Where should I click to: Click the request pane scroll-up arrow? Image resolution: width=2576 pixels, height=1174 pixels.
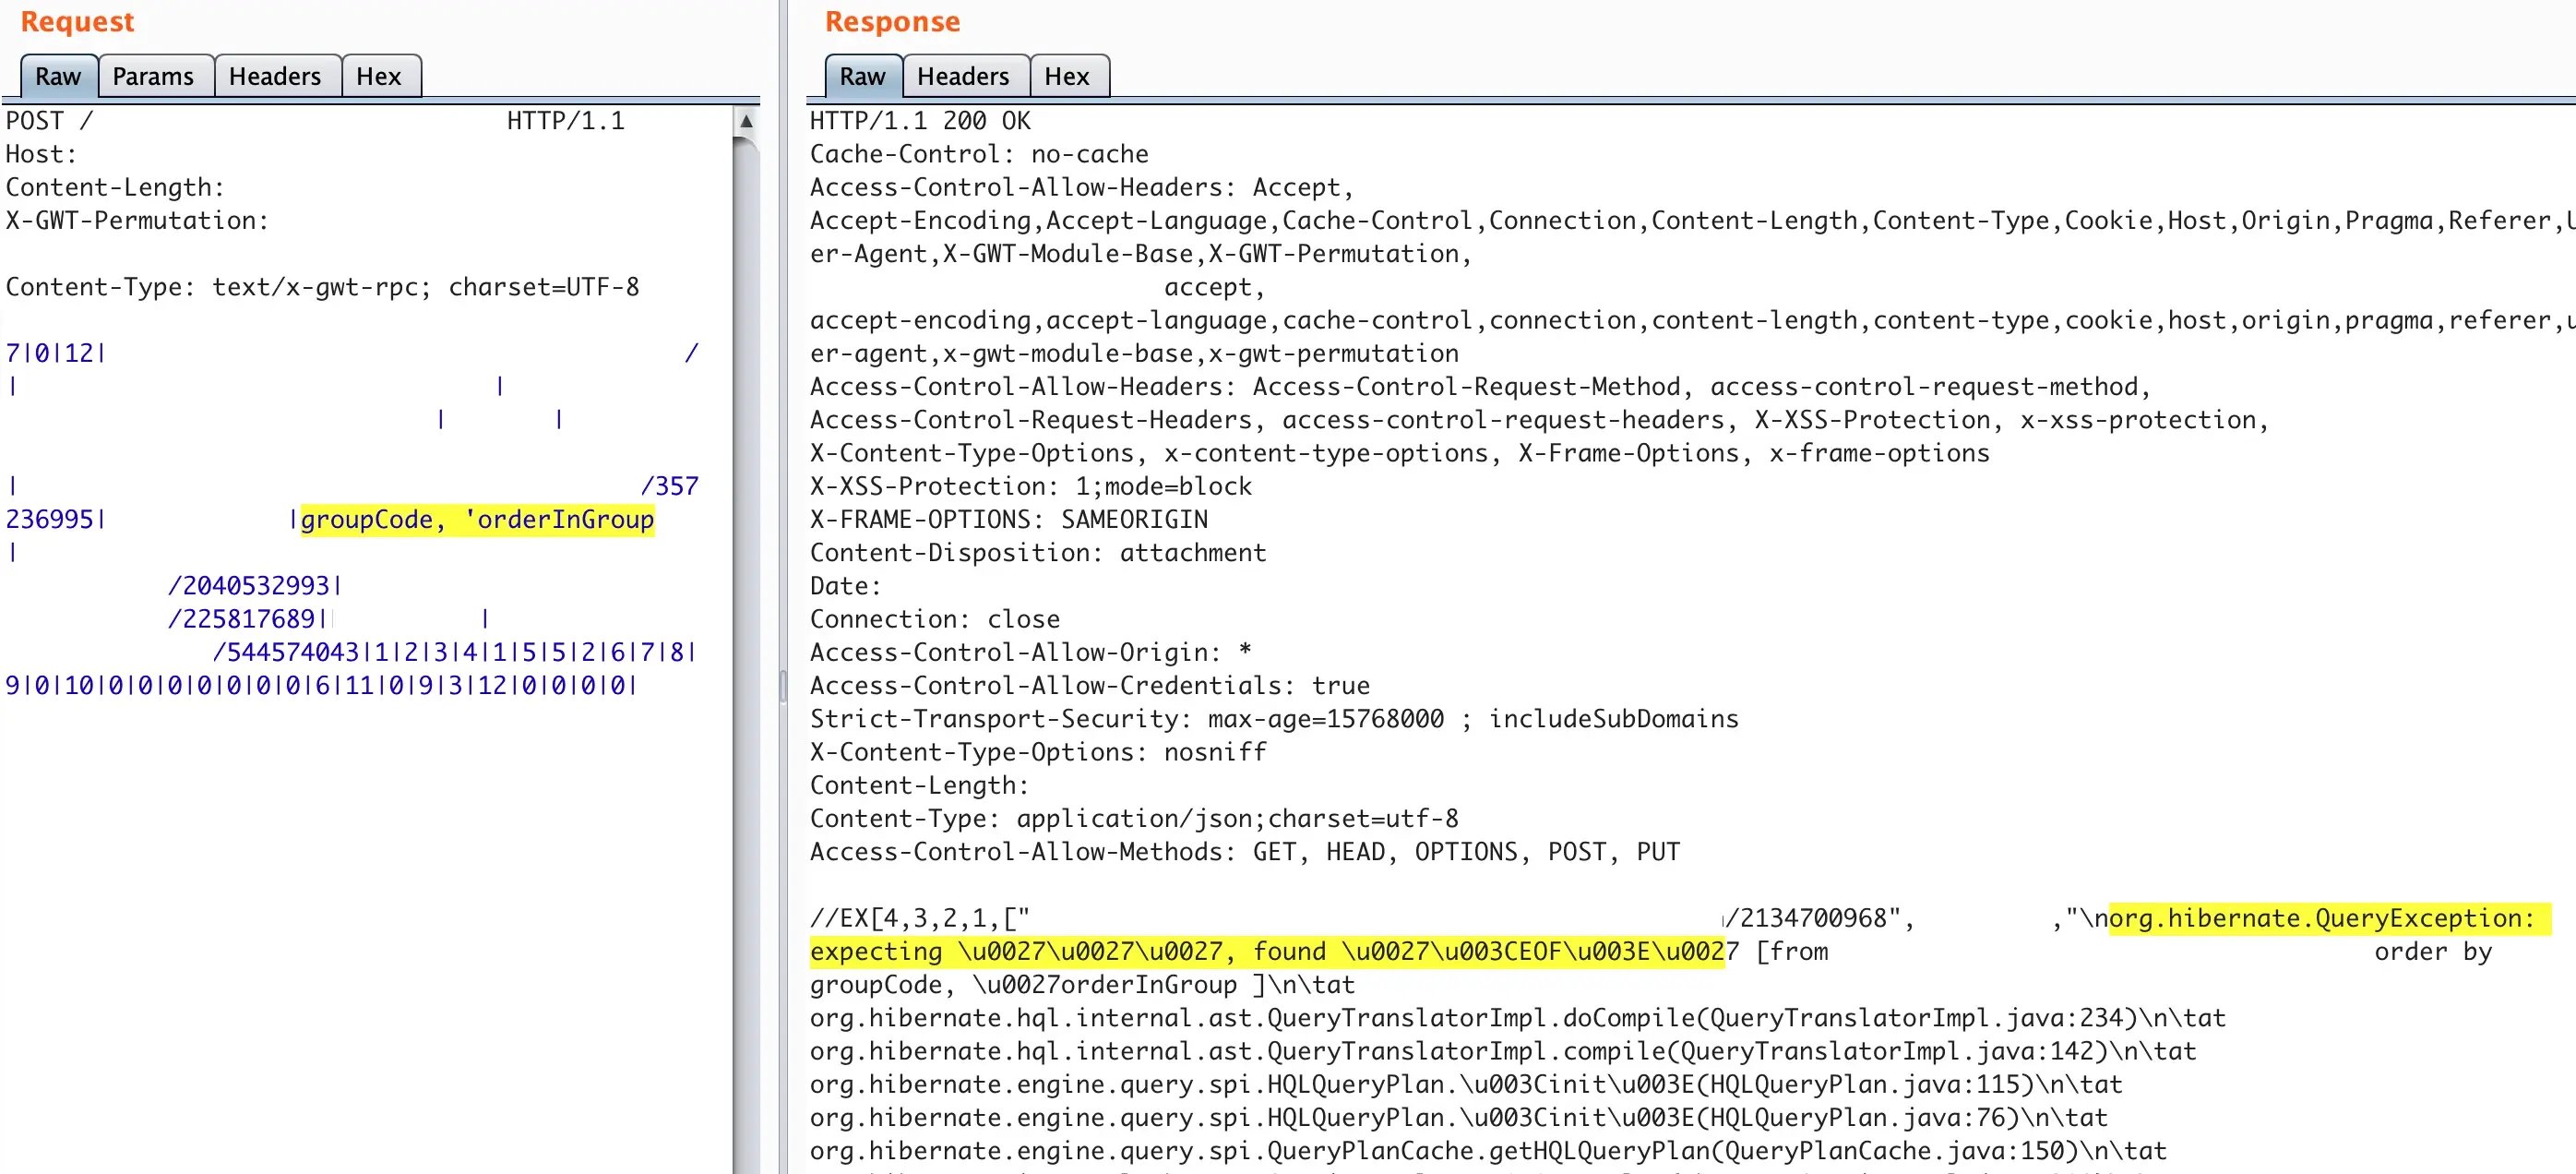(x=746, y=122)
